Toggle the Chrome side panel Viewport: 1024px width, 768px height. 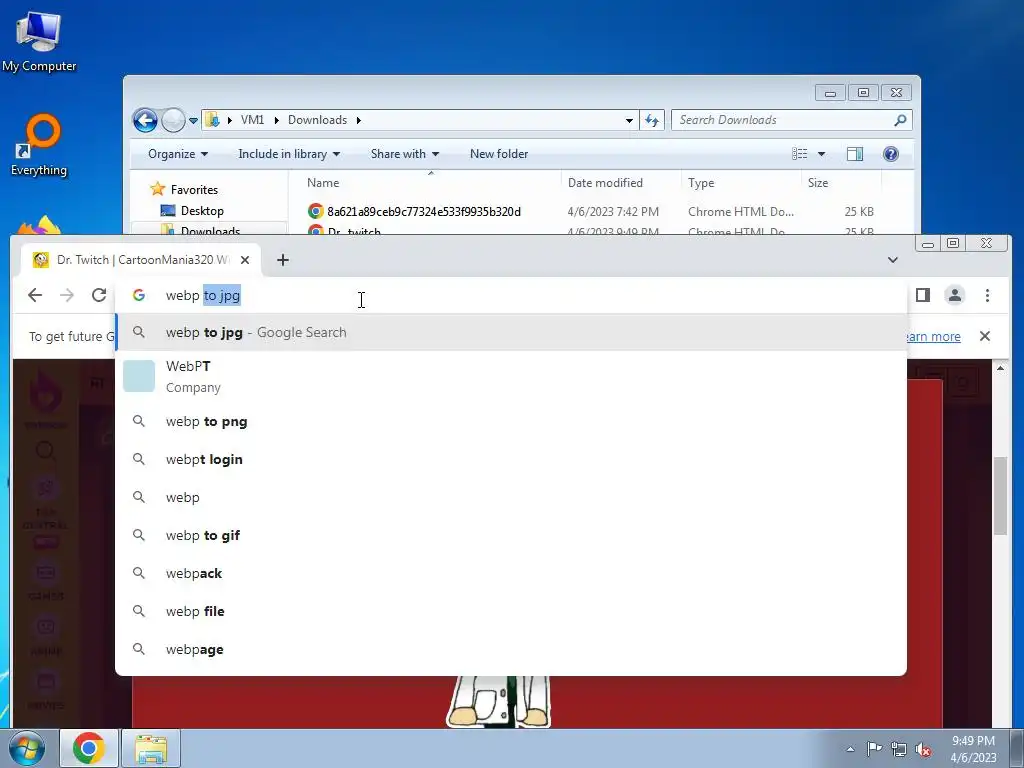coord(923,295)
